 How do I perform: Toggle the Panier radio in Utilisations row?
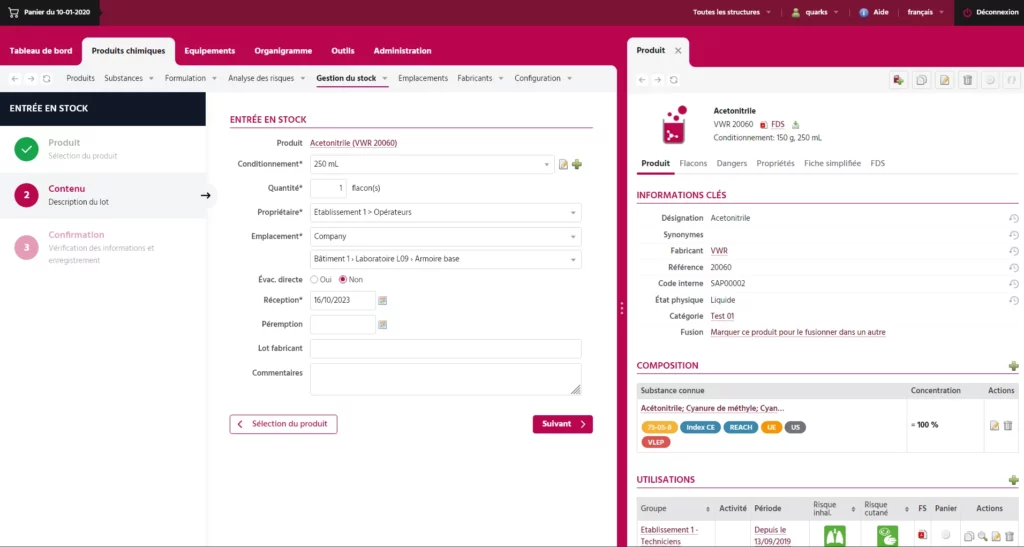(x=946, y=535)
